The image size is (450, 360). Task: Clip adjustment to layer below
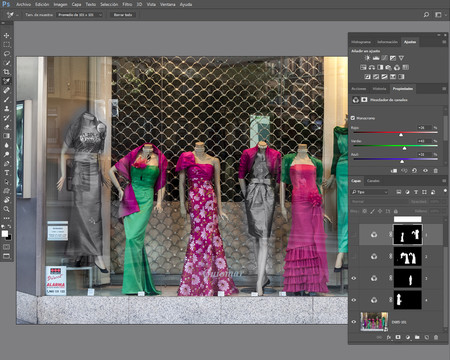394,171
